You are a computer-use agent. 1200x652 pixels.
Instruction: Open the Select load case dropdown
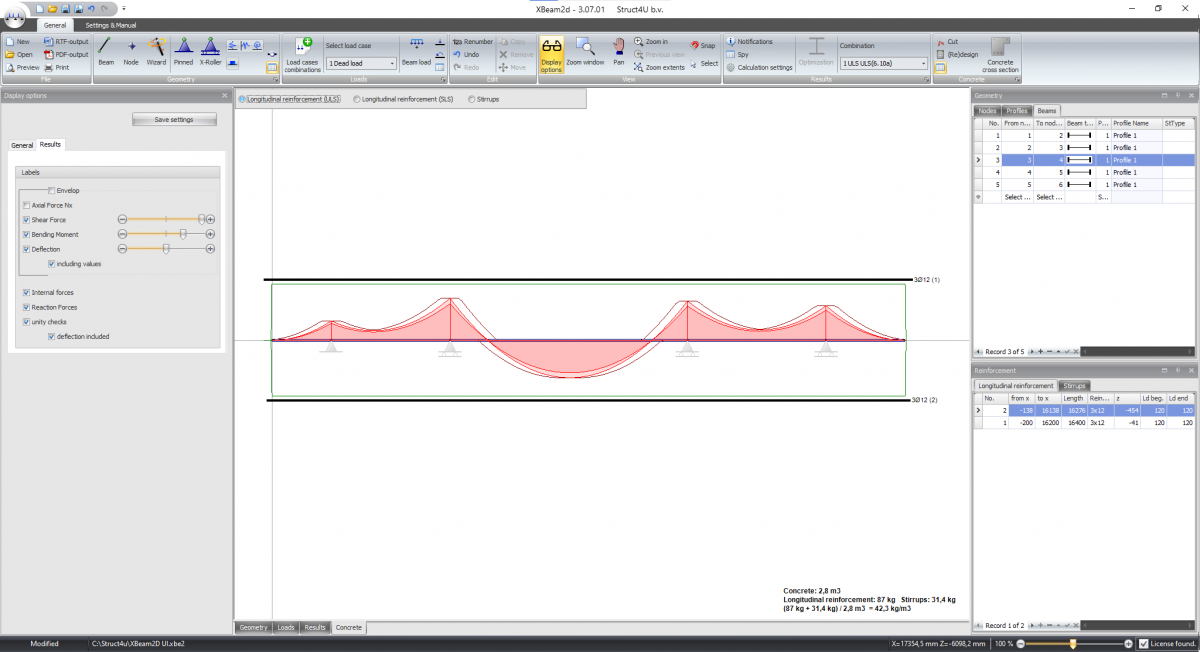click(x=360, y=63)
